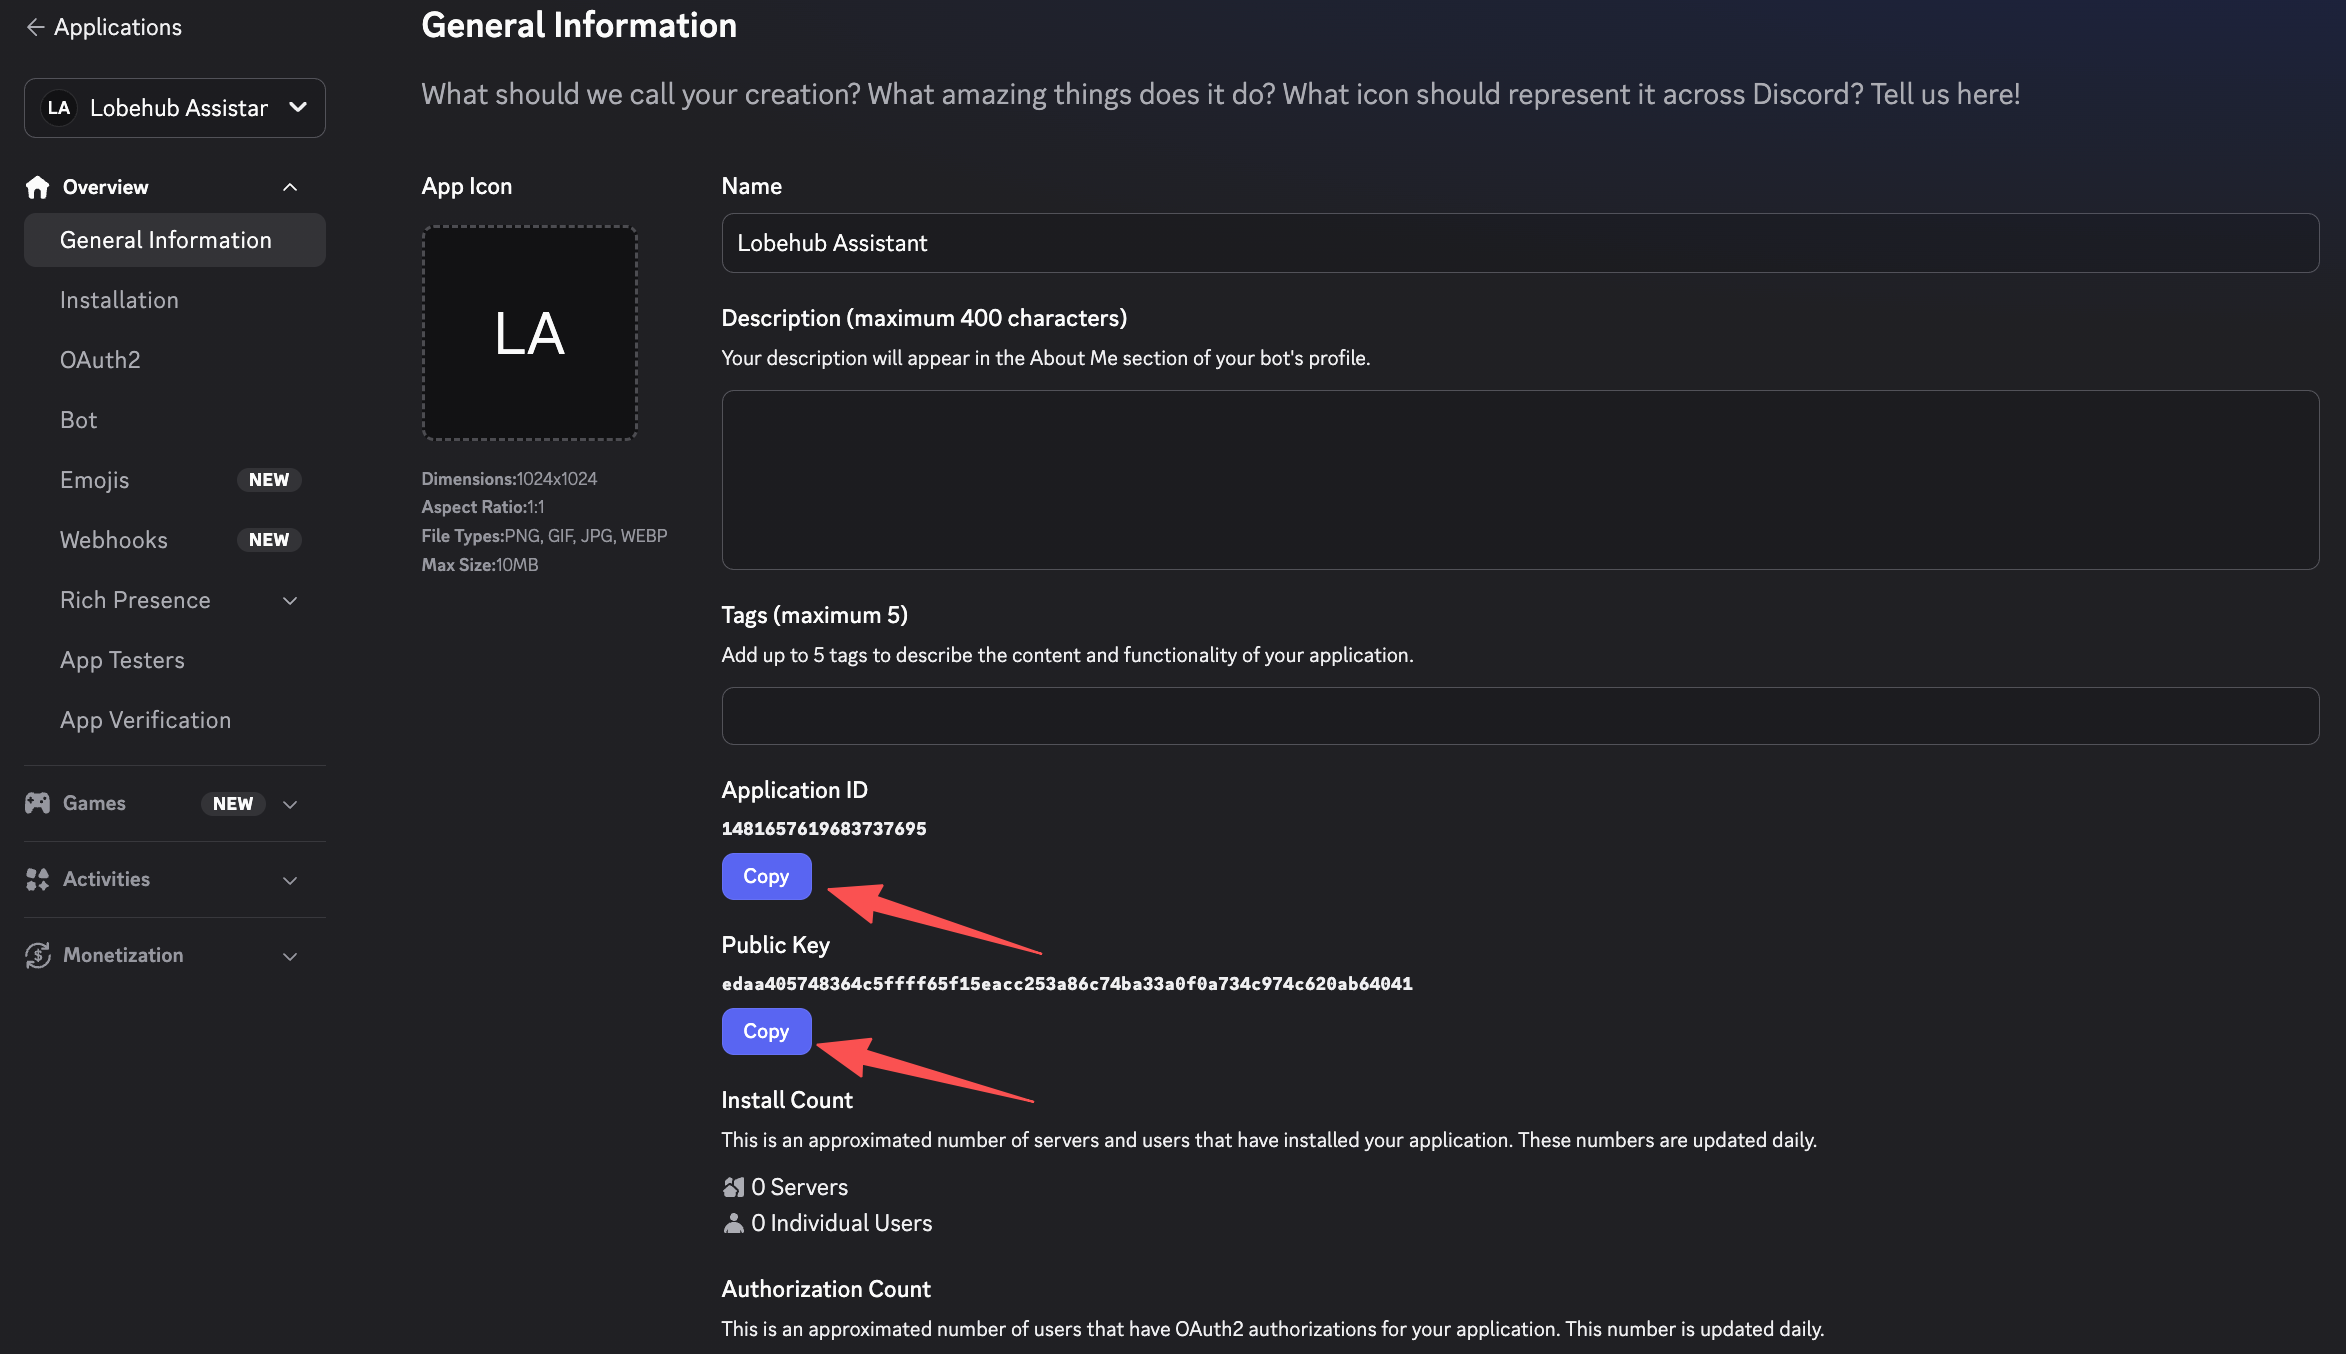Click the back arrow next to Applications

click(35, 27)
